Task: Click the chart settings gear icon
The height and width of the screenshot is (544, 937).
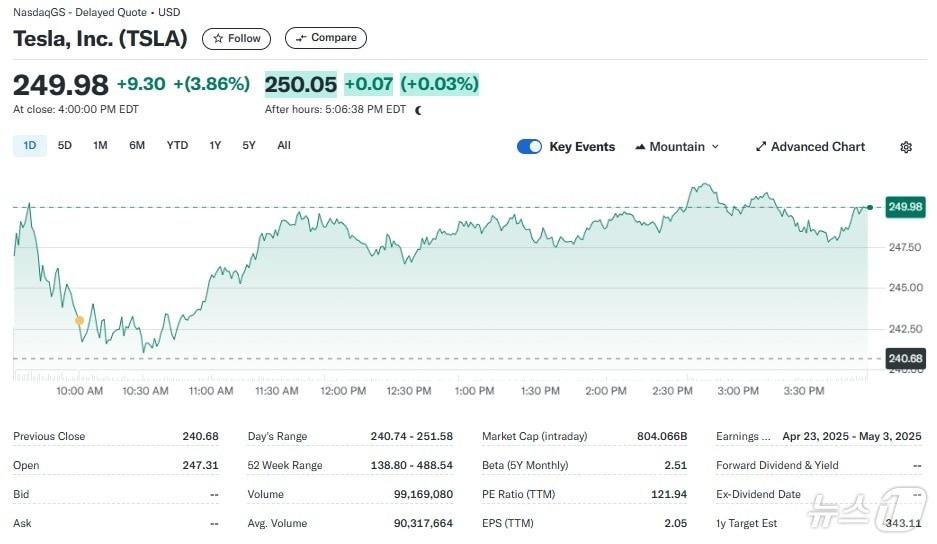Action: click(906, 147)
